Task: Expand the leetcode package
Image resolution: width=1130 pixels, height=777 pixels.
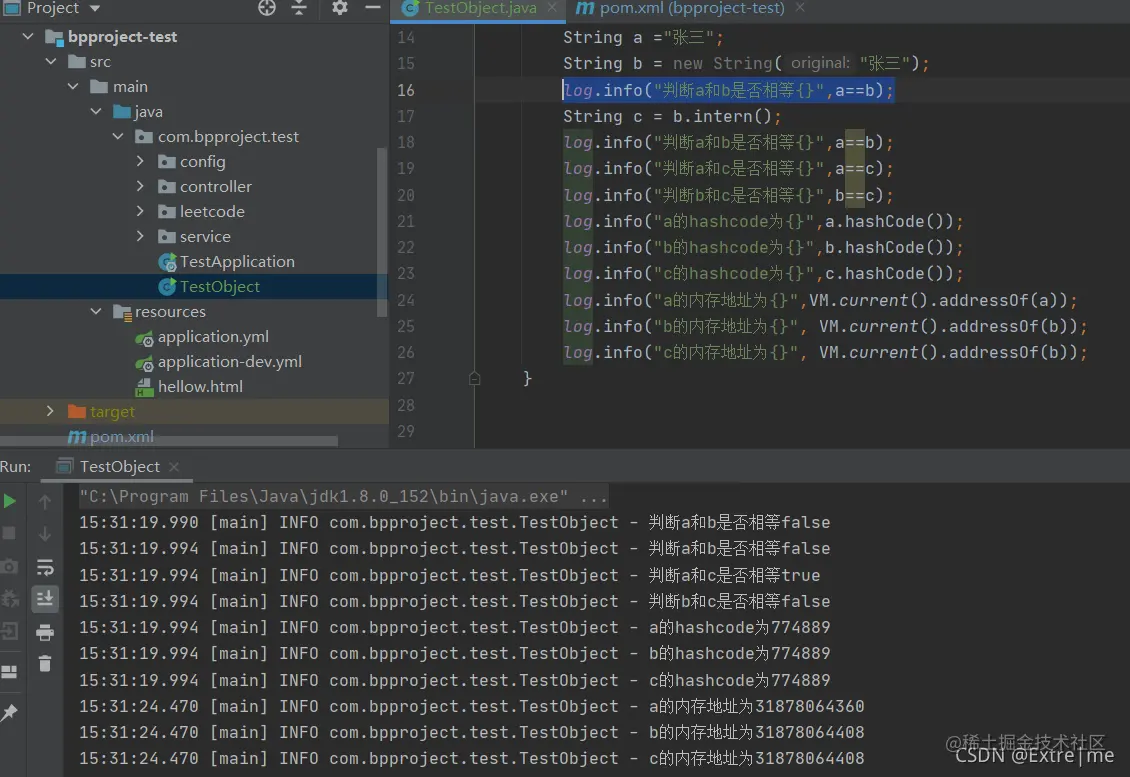Action: [141, 211]
